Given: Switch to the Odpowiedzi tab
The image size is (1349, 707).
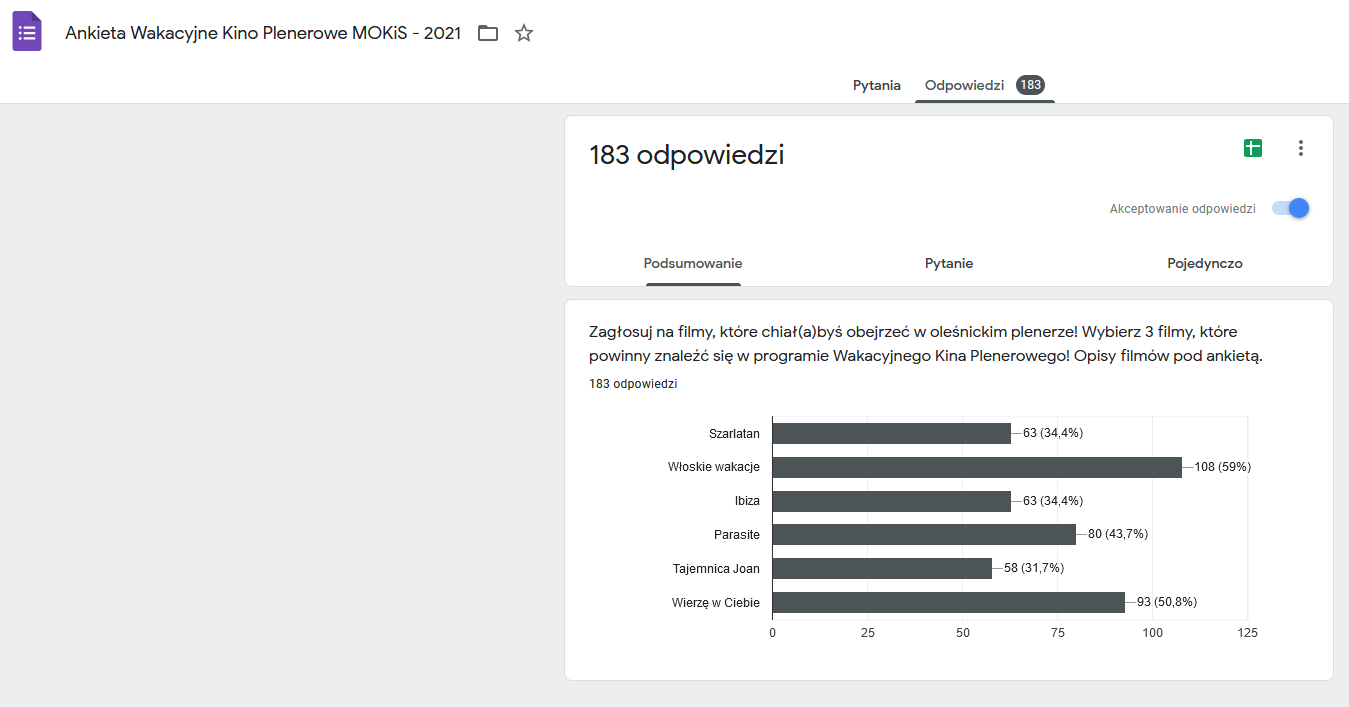Looking at the screenshot, I should tap(984, 85).
